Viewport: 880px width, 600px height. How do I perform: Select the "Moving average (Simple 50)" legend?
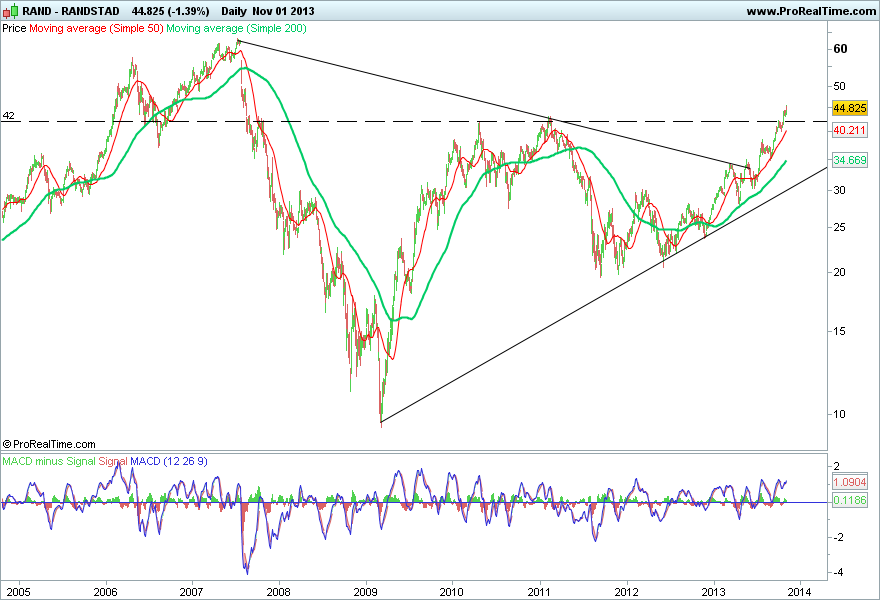point(96,28)
